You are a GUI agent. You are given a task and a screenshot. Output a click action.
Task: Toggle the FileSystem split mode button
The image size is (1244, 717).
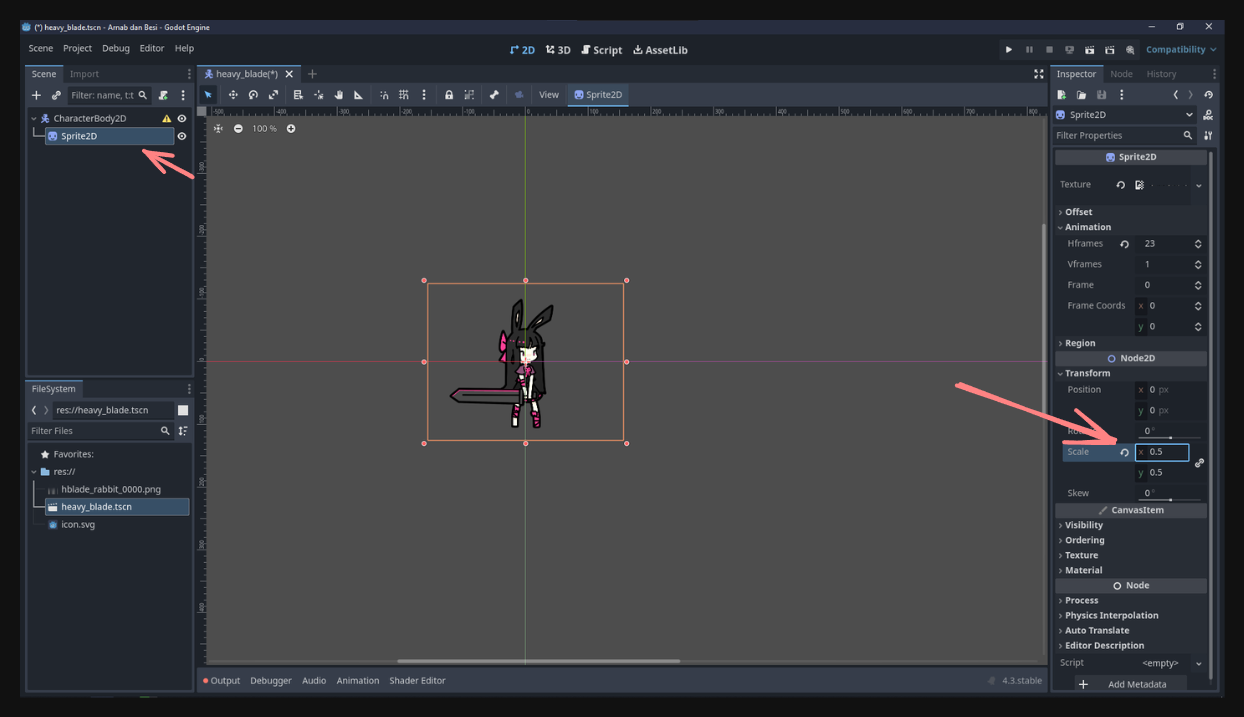(183, 410)
